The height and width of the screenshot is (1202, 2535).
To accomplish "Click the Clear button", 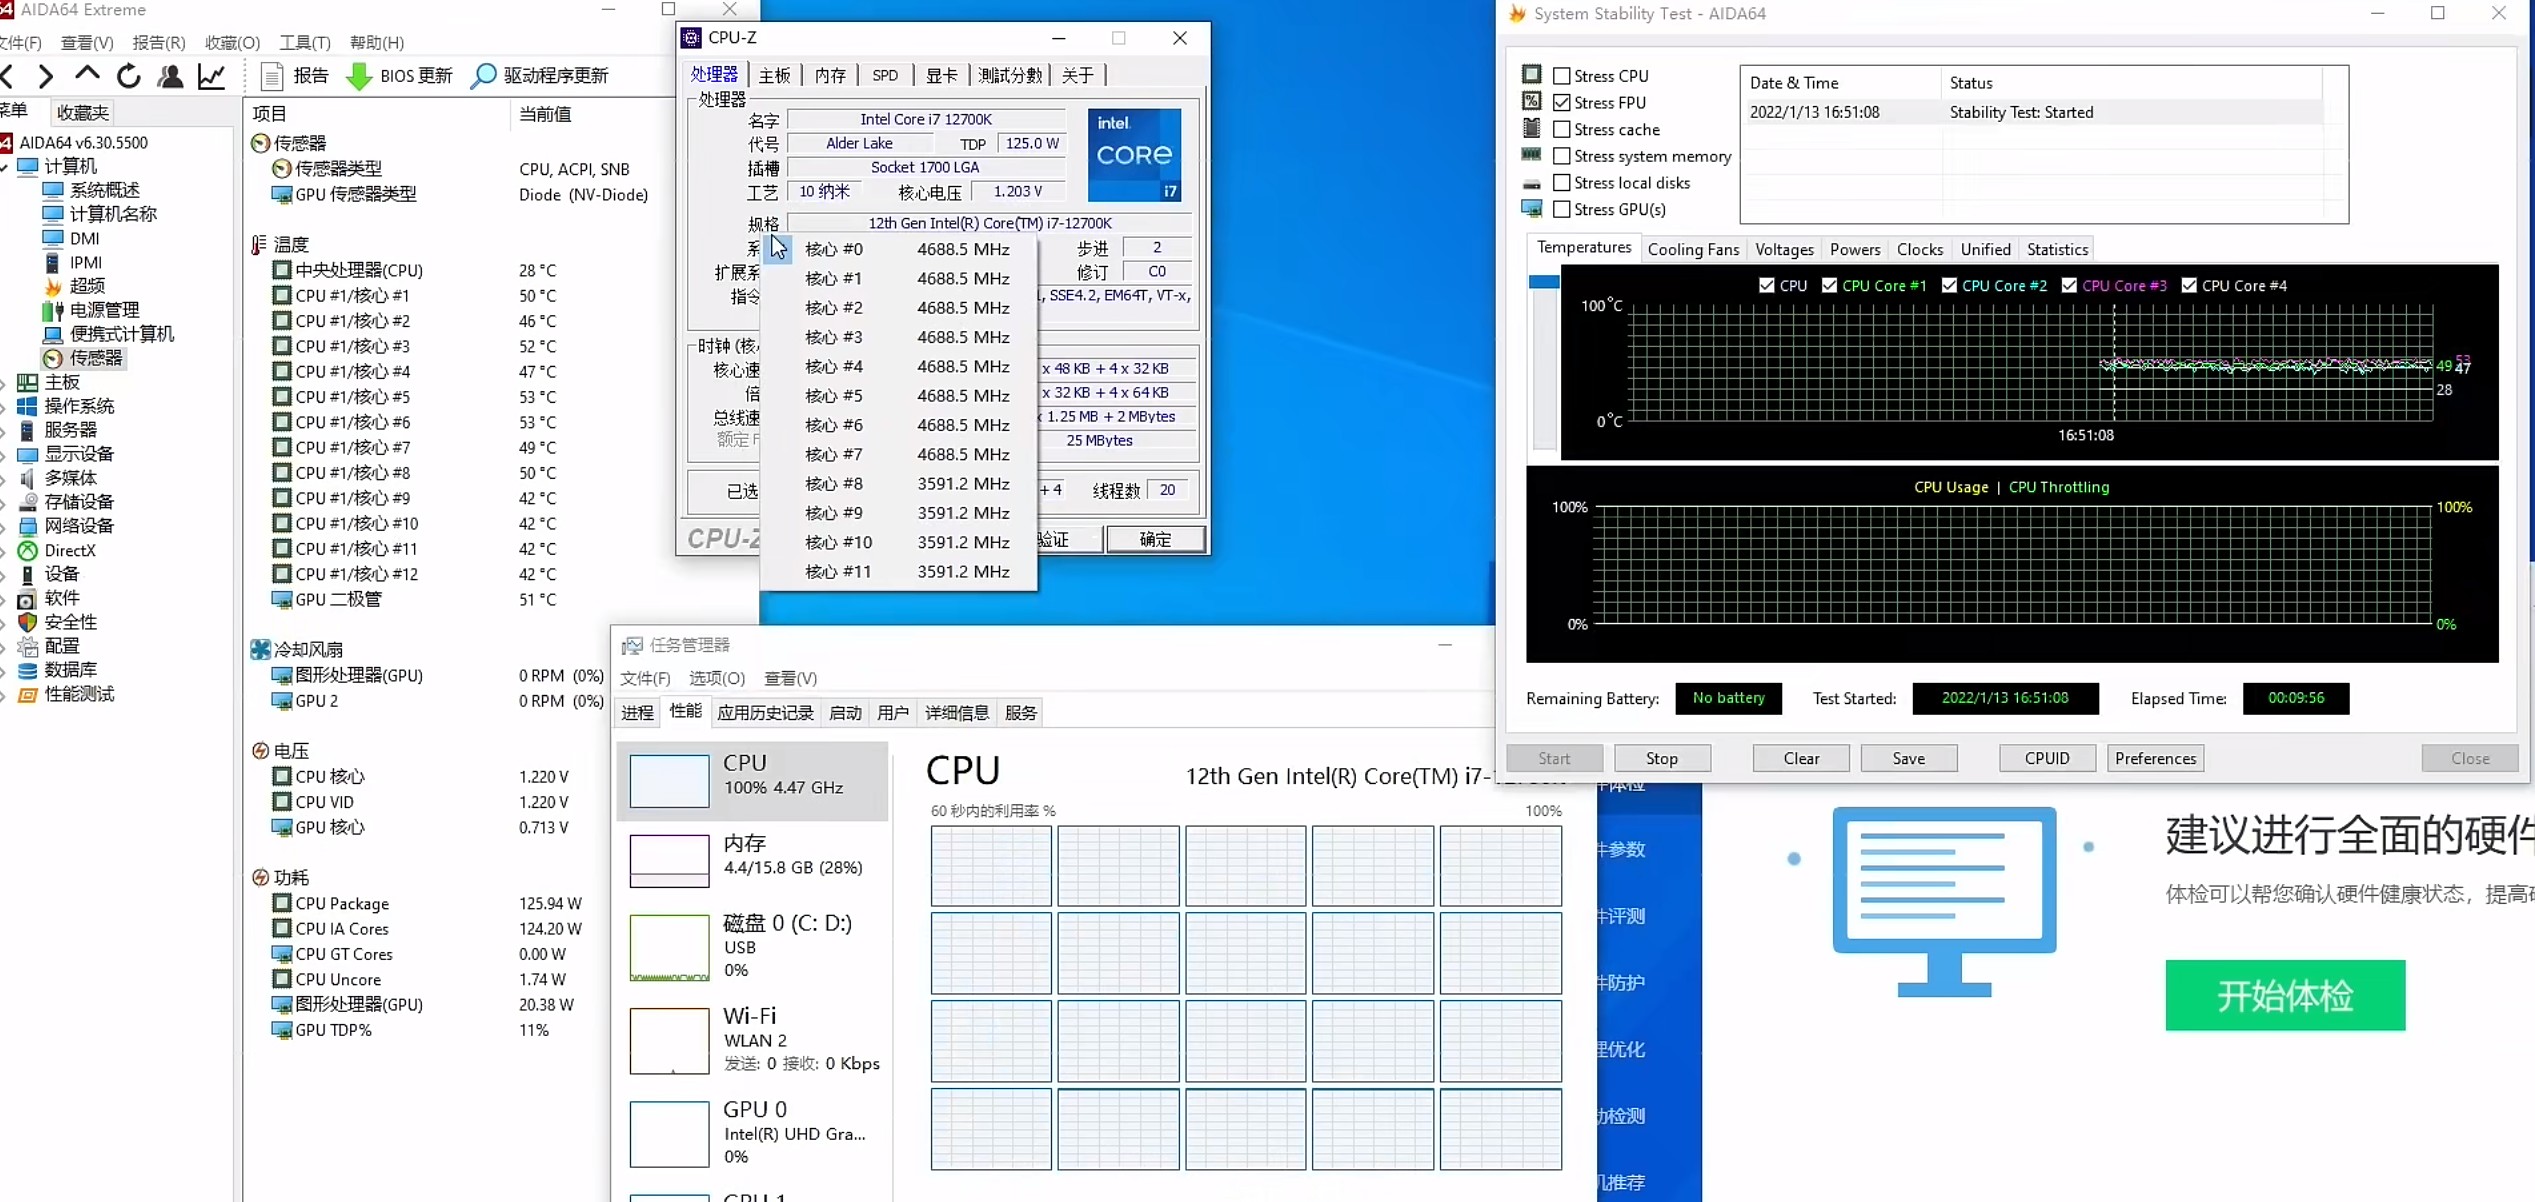I will 1801,758.
